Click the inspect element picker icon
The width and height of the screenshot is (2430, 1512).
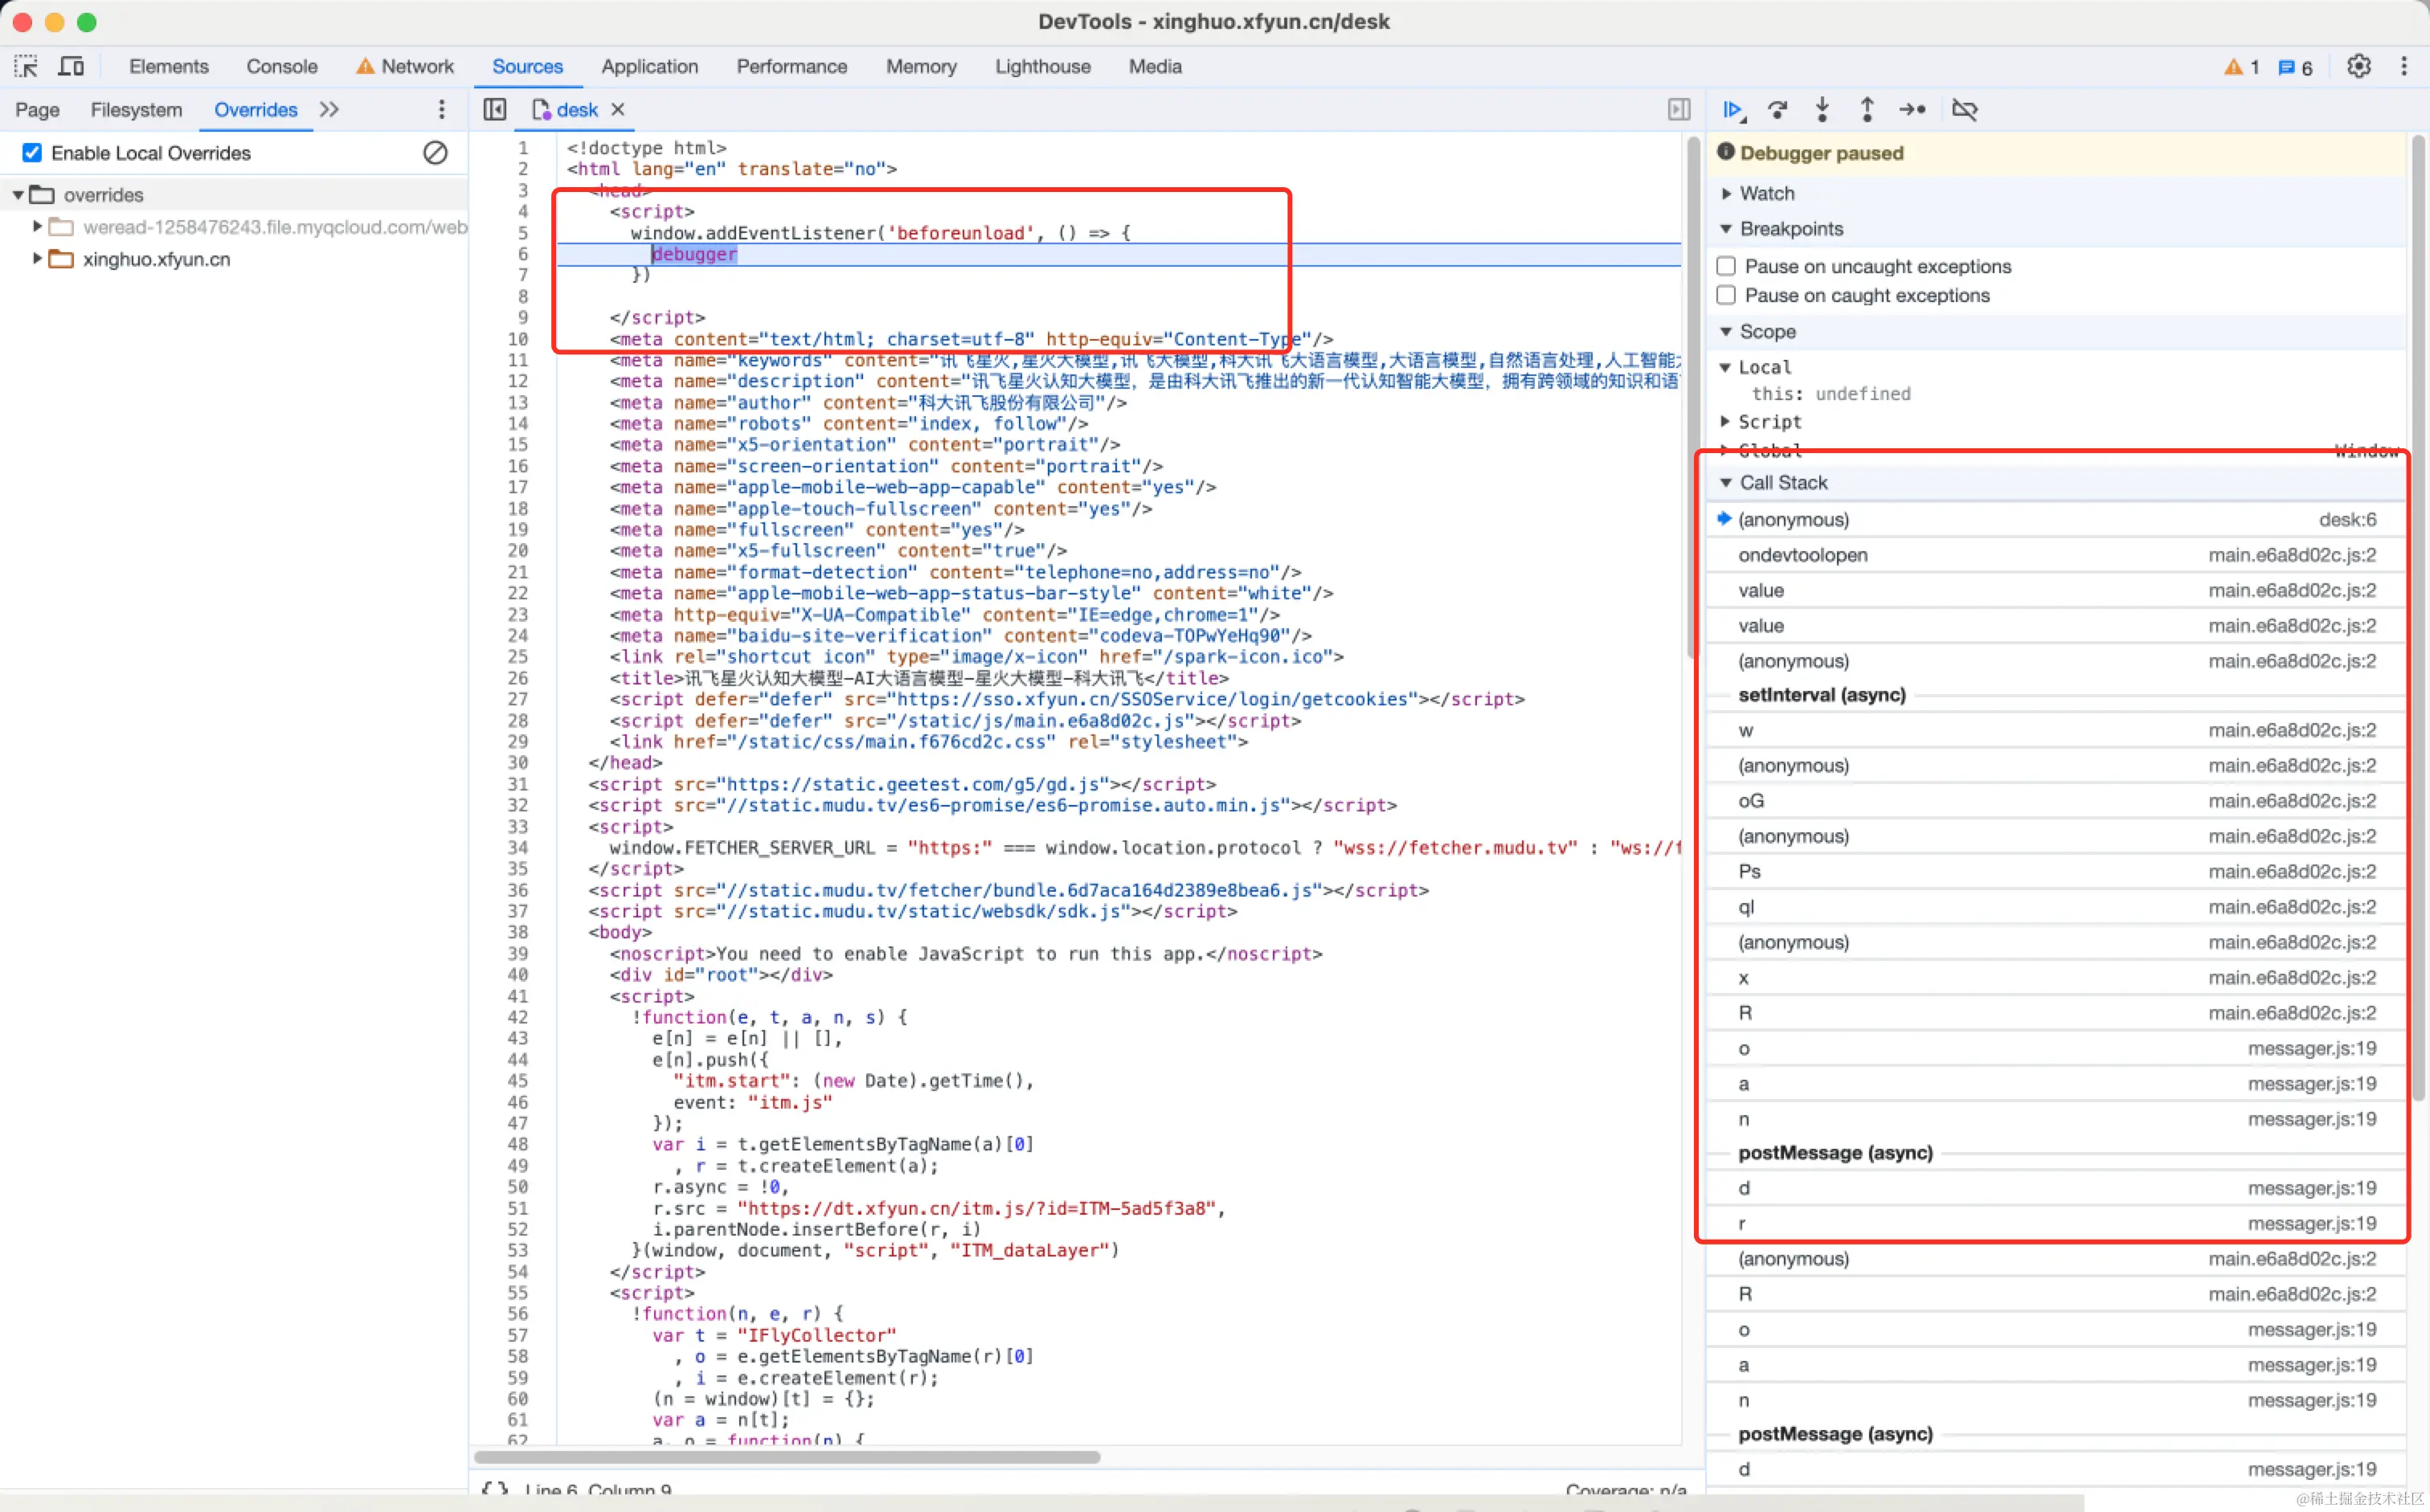(x=26, y=67)
